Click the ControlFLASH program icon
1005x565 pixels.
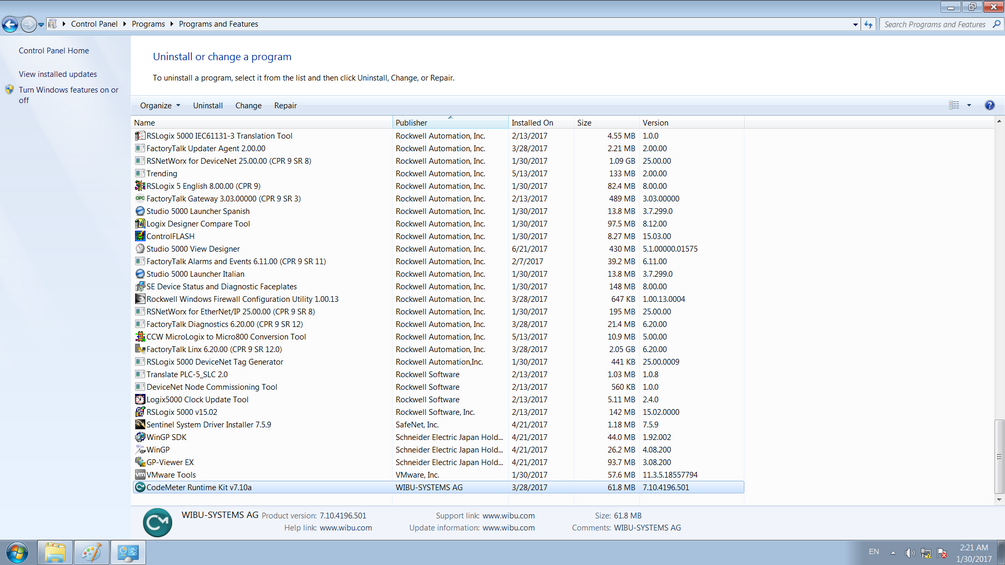[140, 236]
